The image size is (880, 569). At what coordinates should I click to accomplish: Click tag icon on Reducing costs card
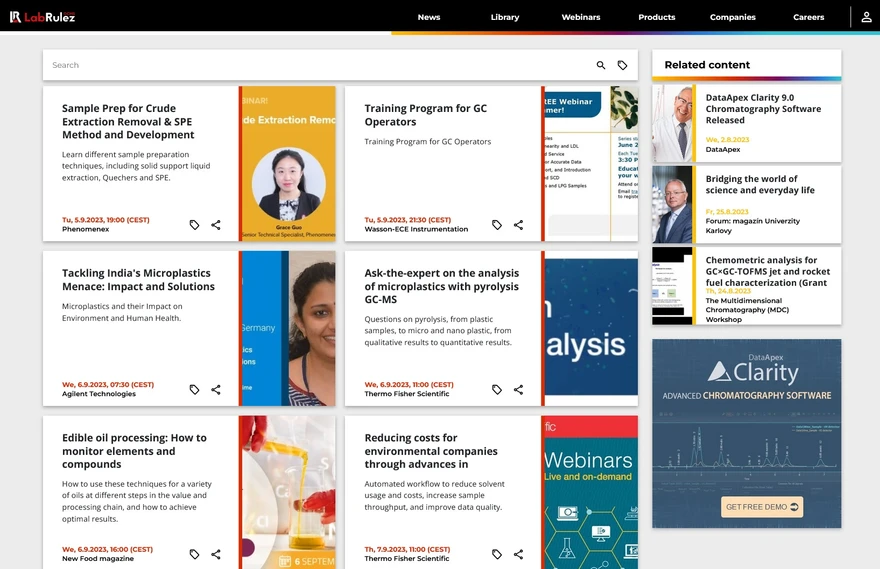tap(497, 554)
